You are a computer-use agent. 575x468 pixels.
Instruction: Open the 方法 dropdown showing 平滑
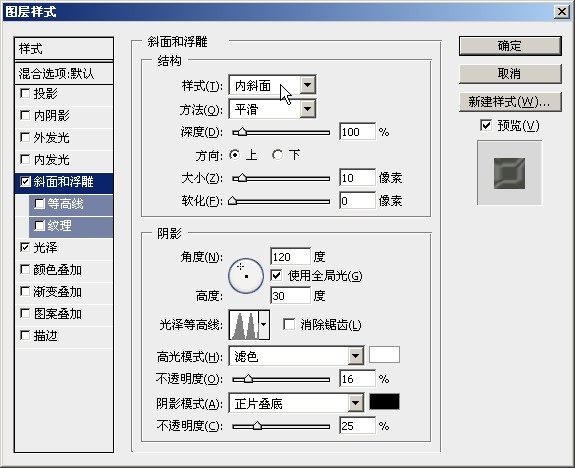tap(272, 109)
